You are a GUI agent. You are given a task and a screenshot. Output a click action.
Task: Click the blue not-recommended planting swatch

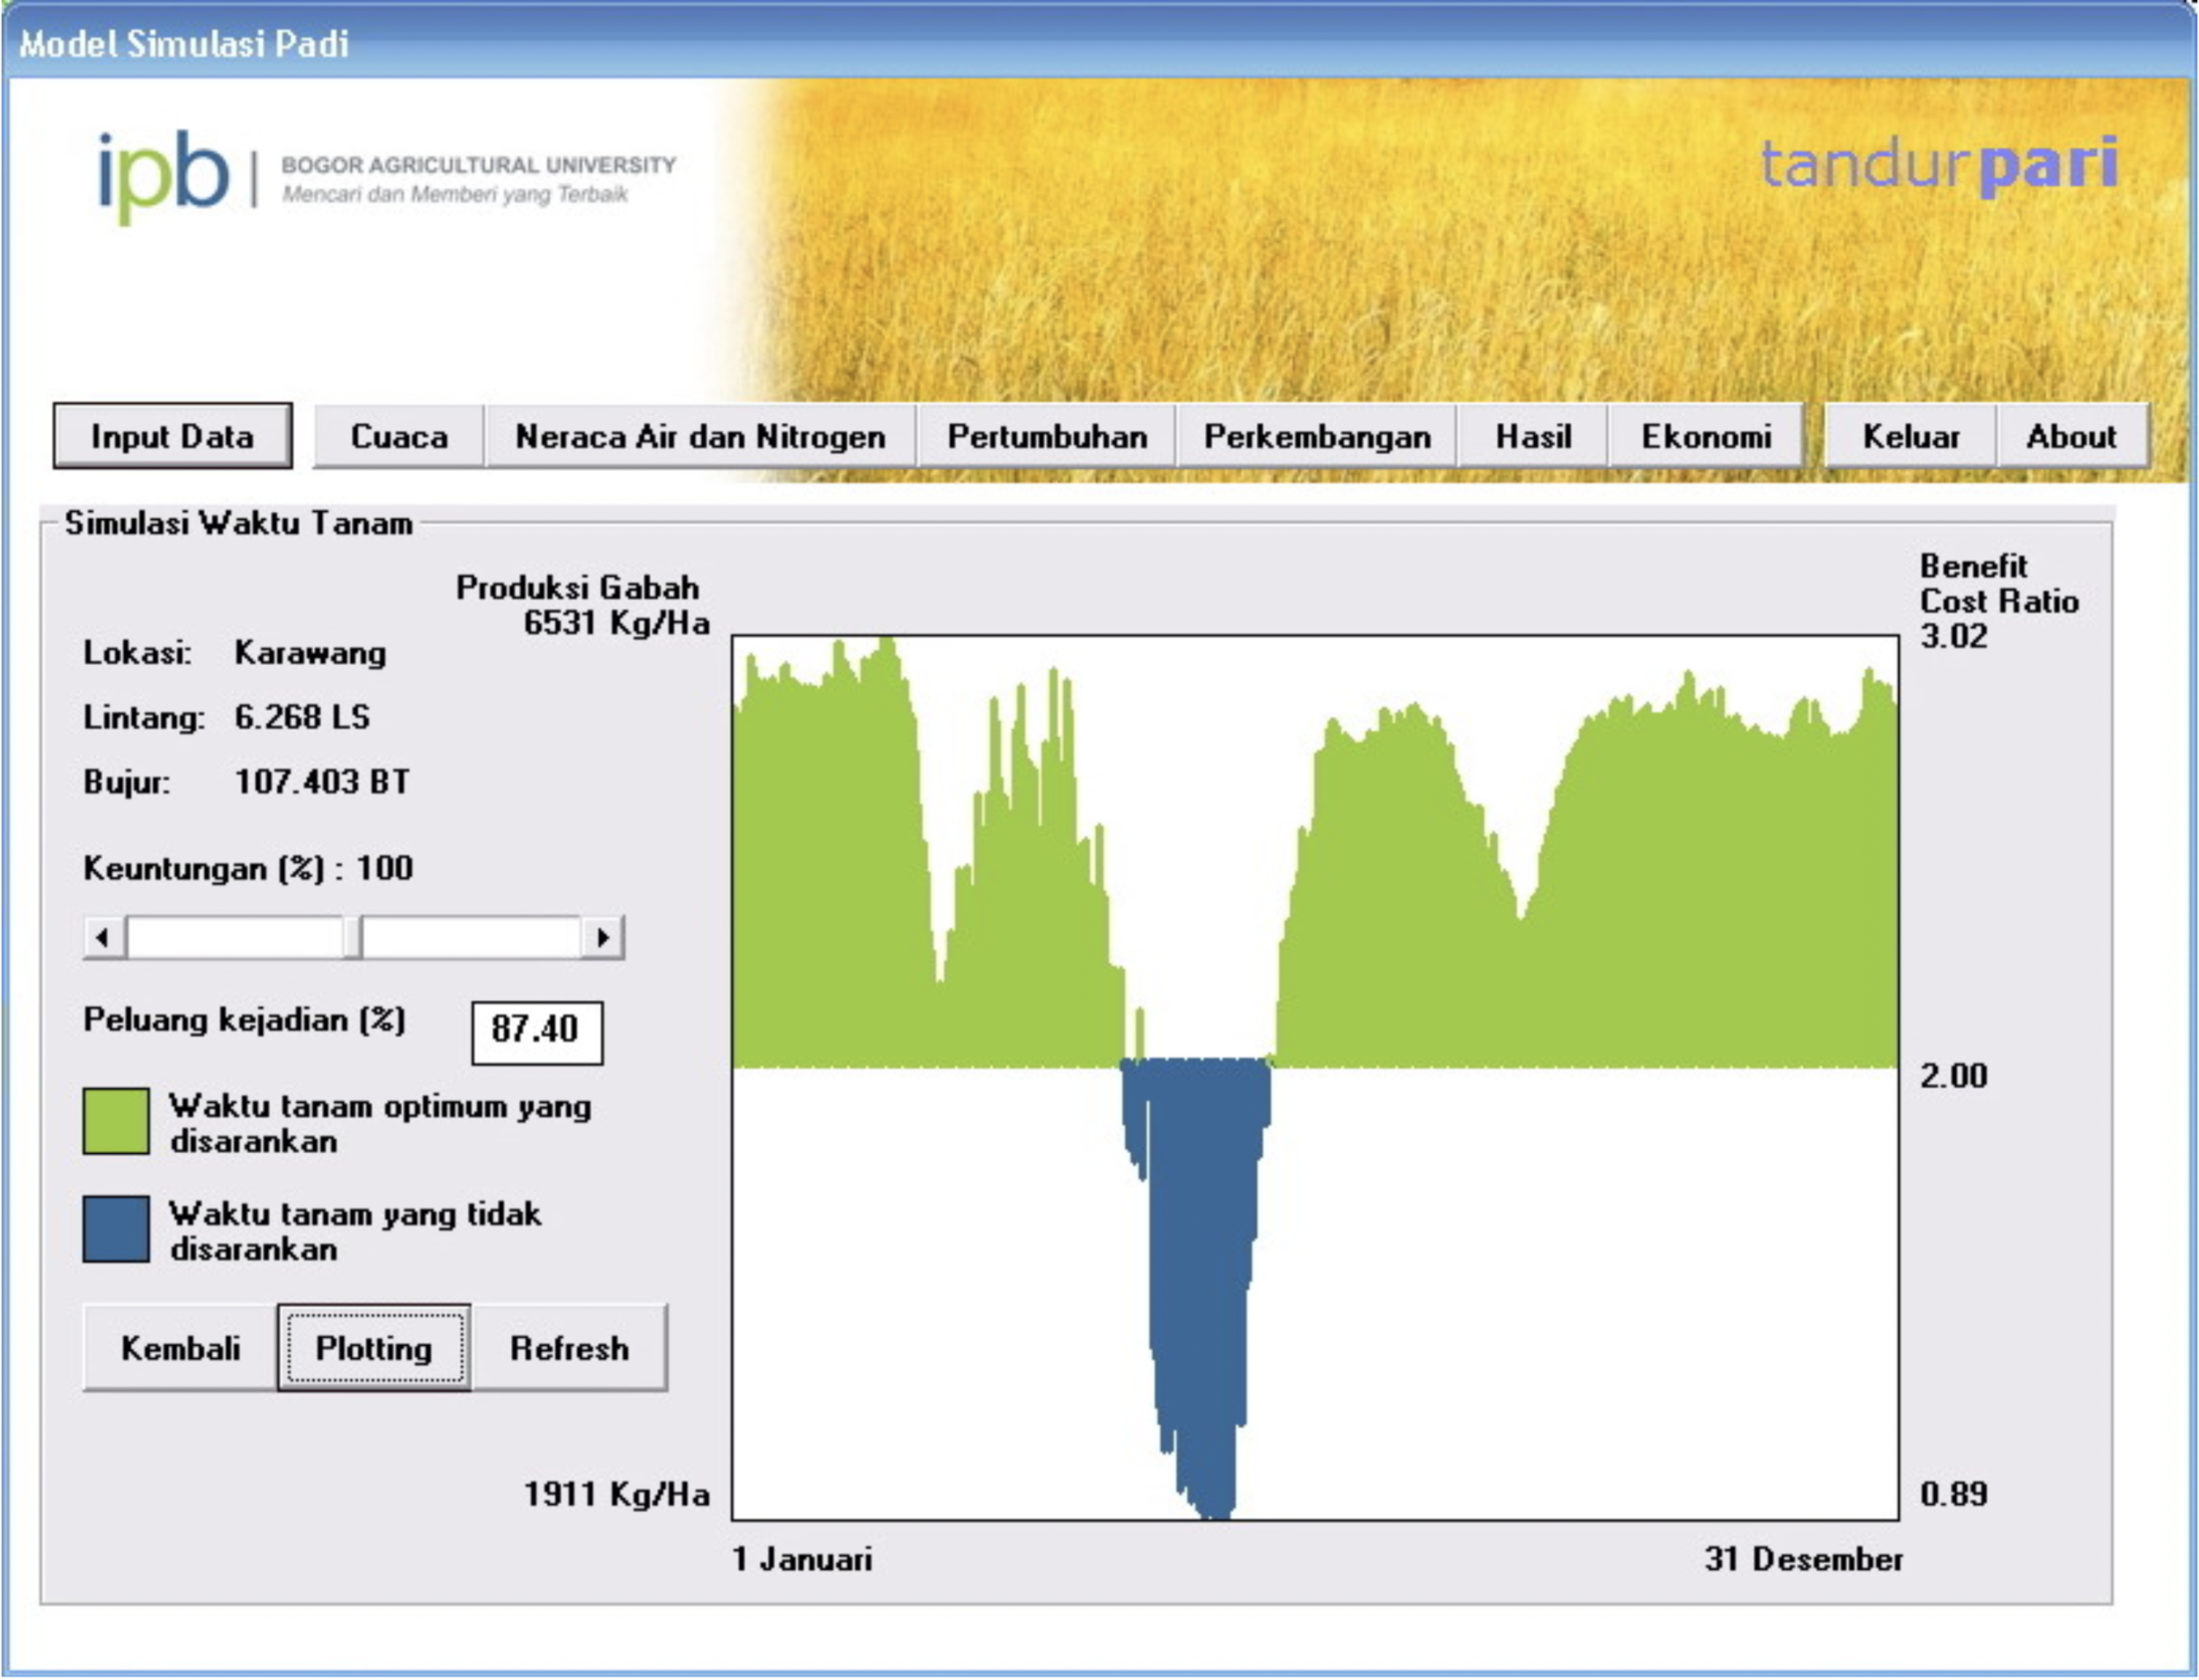(116, 1229)
